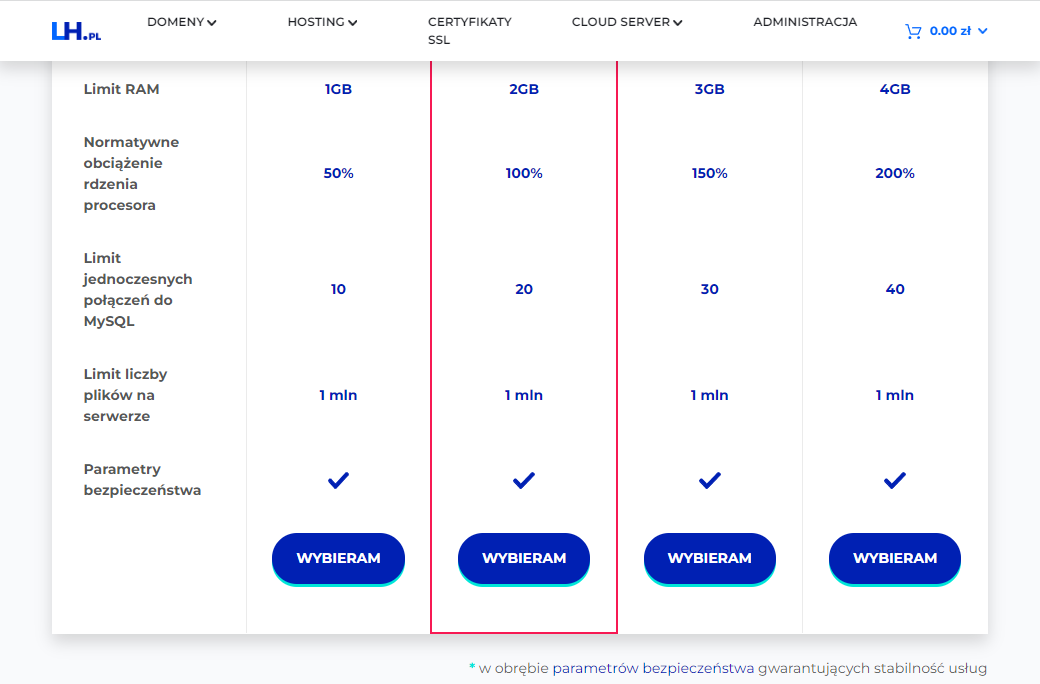1040x684 pixels.
Task: Expand the Domeny dropdown menu
Action: coord(182,22)
